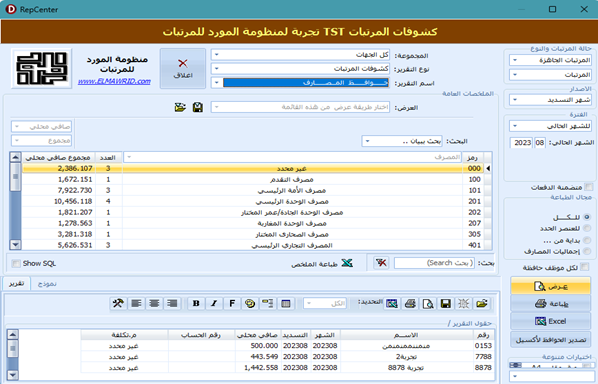Click the year field showing 2023
This screenshot has height=384, width=598.
(521, 143)
